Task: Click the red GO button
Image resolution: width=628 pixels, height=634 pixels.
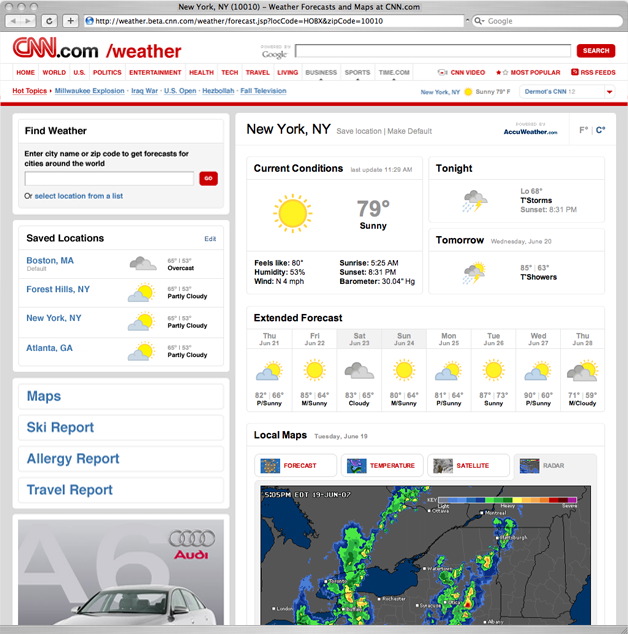Action: point(208,178)
